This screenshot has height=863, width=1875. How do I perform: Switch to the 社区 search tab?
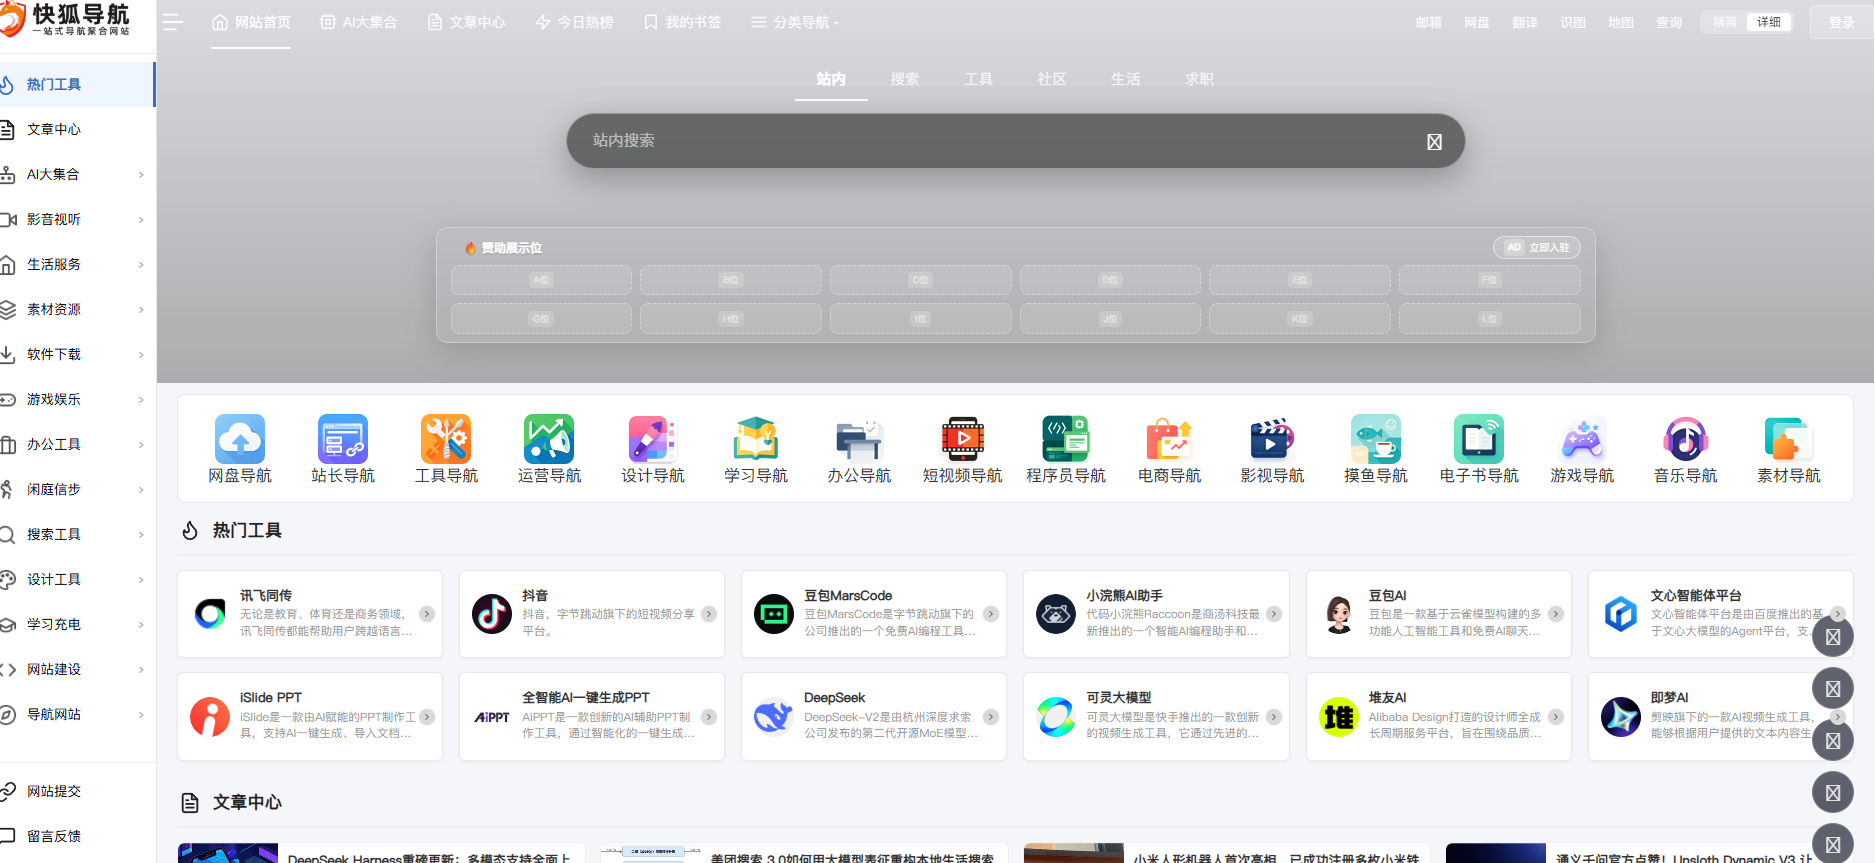(1051, 79)
